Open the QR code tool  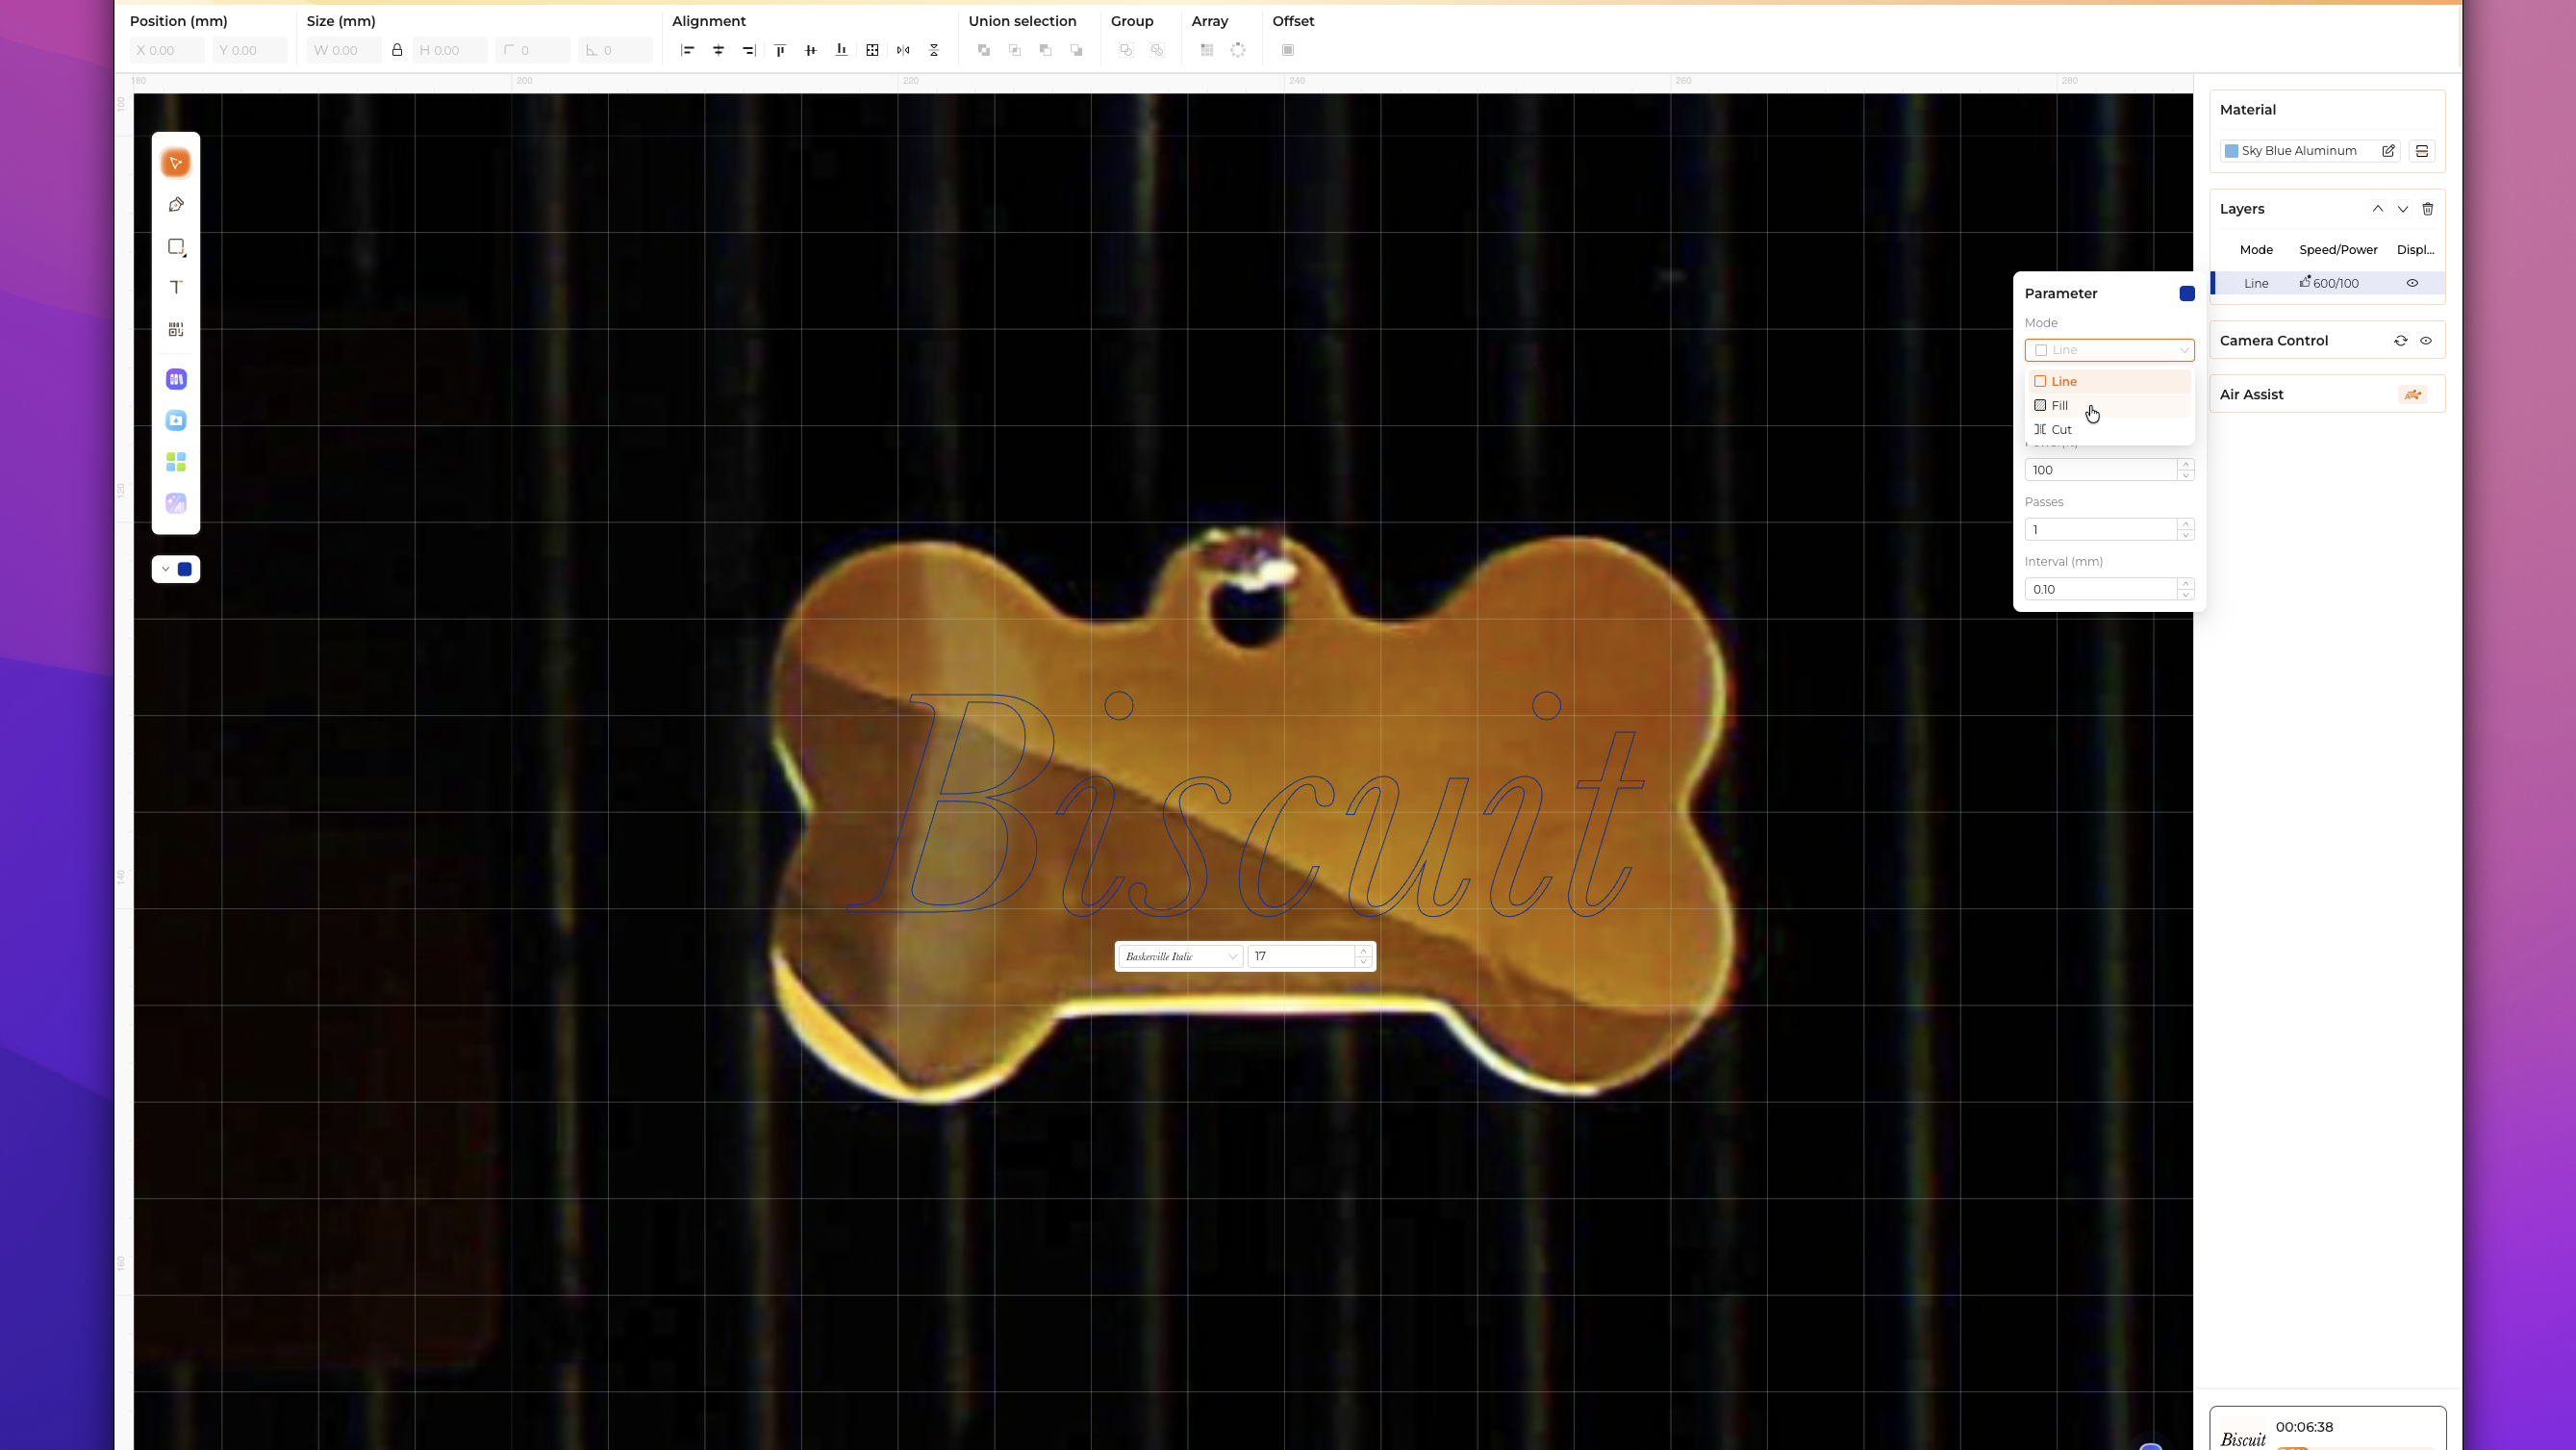176,329
